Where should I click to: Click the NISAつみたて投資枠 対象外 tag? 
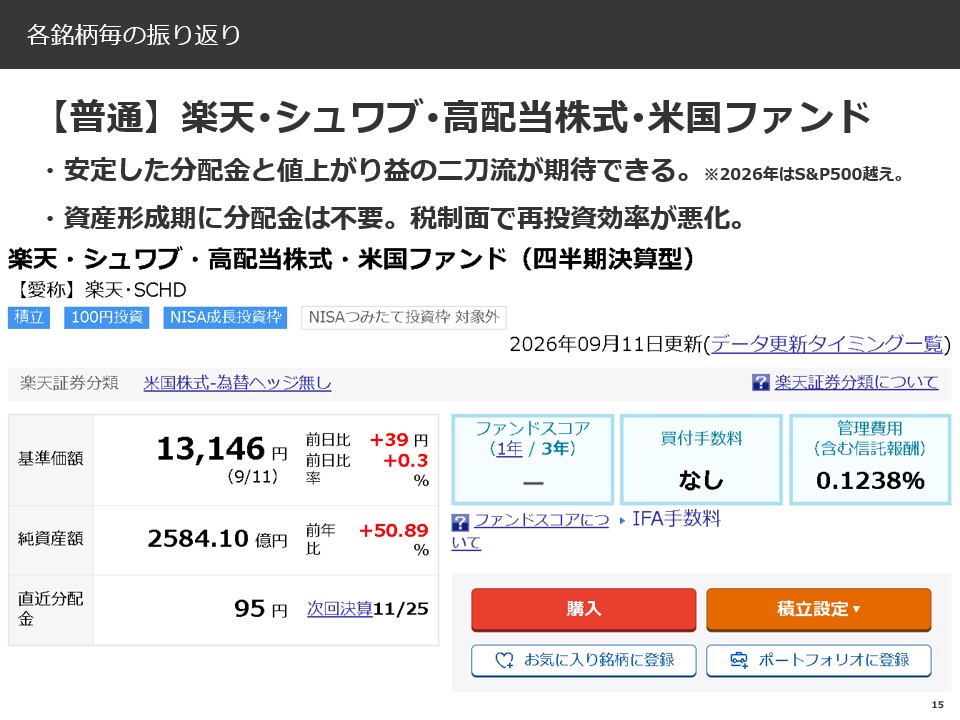pos(403,317)
